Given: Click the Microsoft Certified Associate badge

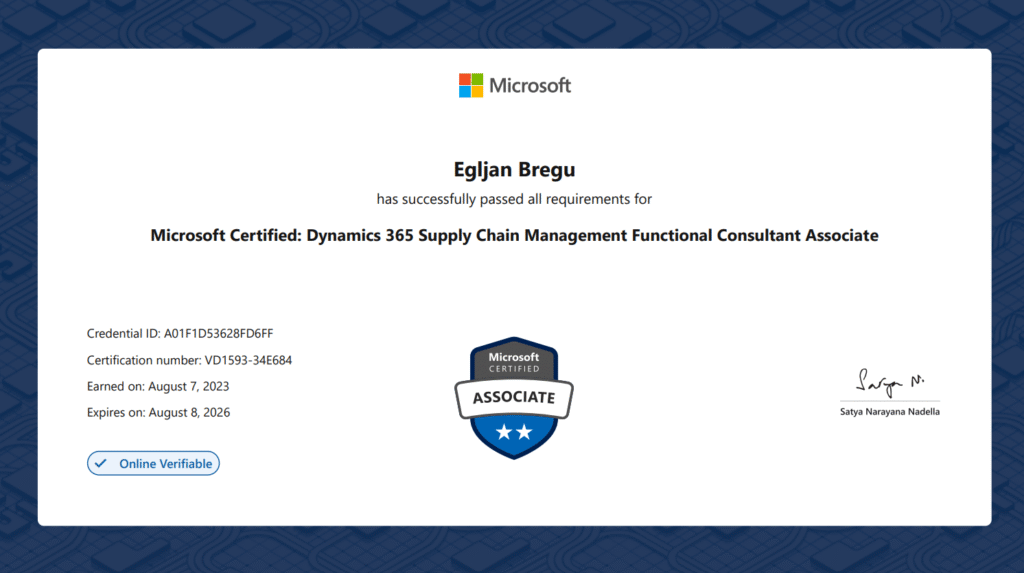Looking at the screenshot, I should coord(514,398).
